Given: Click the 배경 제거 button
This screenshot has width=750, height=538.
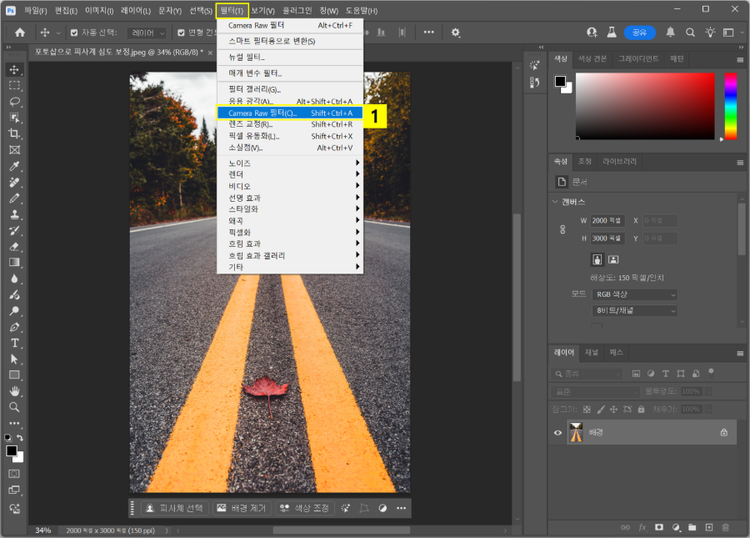Looking at the screenshot, I should point(242,508).
